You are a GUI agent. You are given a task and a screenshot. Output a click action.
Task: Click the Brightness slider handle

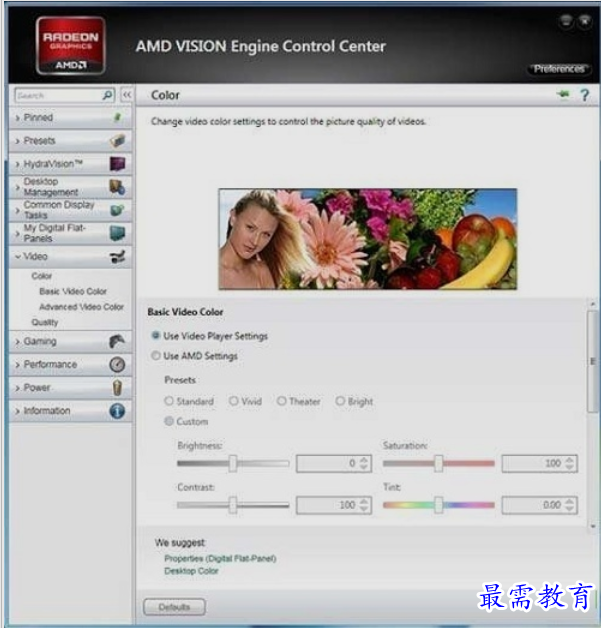pos(233,463)
